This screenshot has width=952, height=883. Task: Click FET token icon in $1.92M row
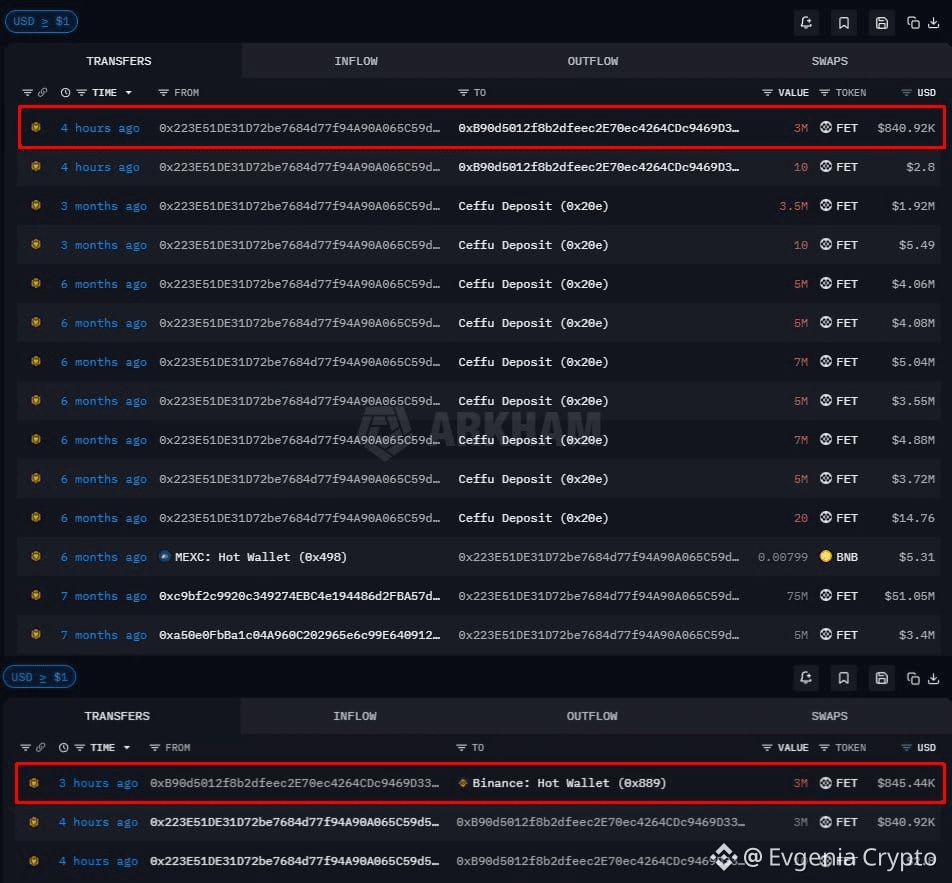(826, 205)
